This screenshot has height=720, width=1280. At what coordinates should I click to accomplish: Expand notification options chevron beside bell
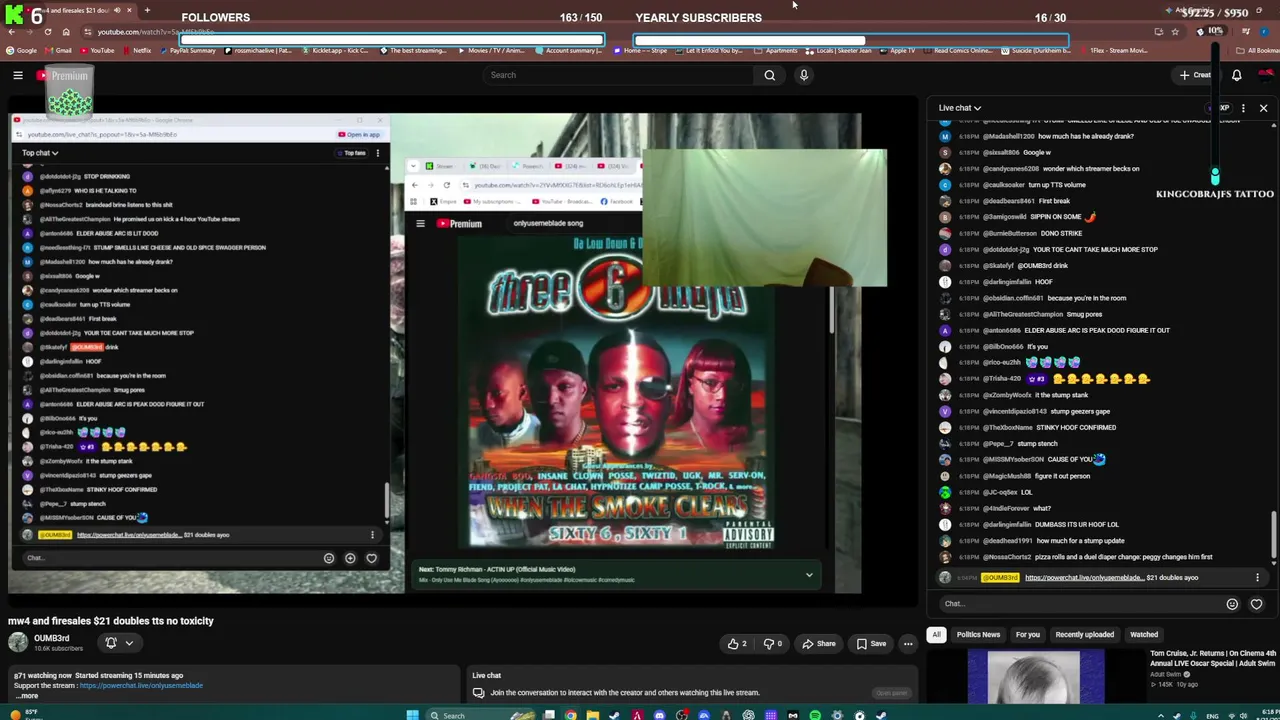click(x=129, y=643)
